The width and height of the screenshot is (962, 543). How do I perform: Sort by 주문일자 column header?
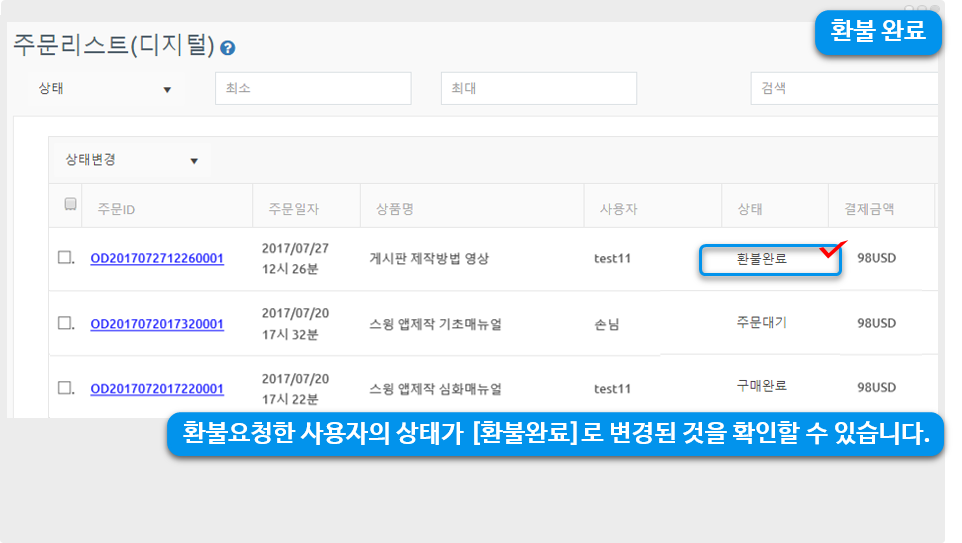point(293,209)
